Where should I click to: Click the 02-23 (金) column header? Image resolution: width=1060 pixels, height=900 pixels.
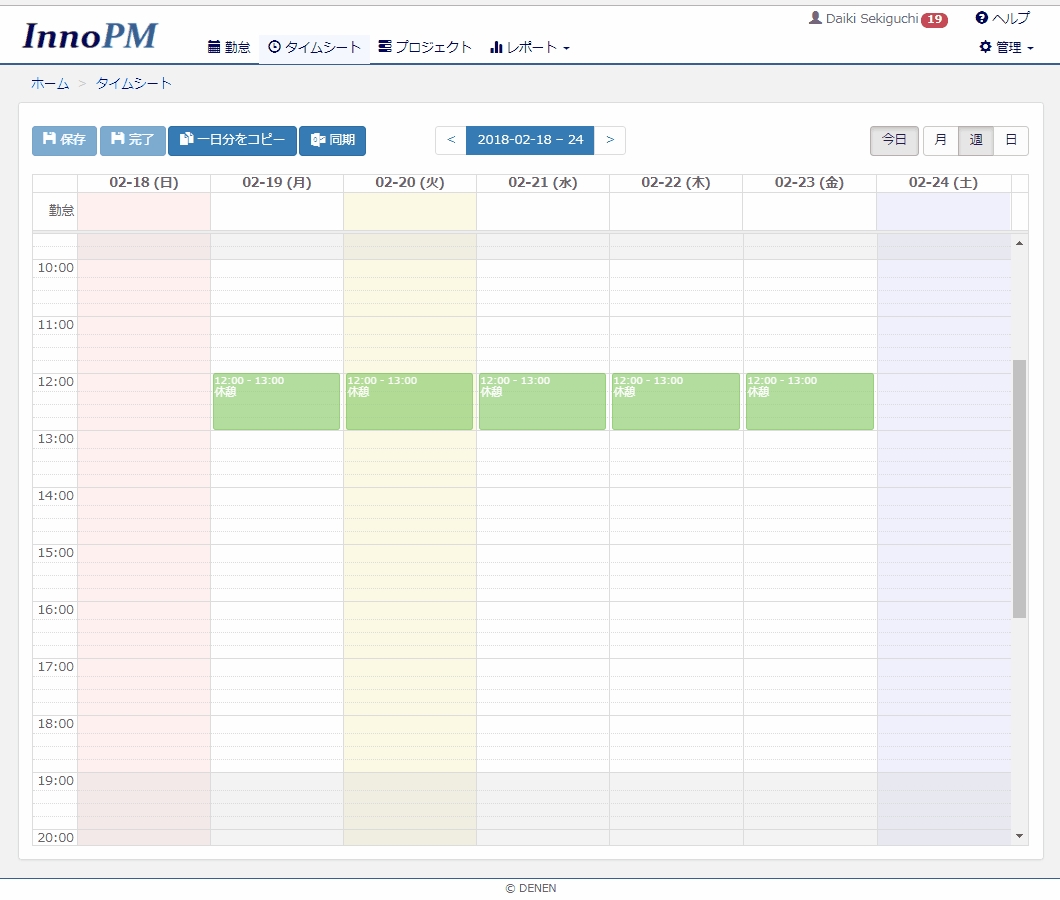pos(809,183)
